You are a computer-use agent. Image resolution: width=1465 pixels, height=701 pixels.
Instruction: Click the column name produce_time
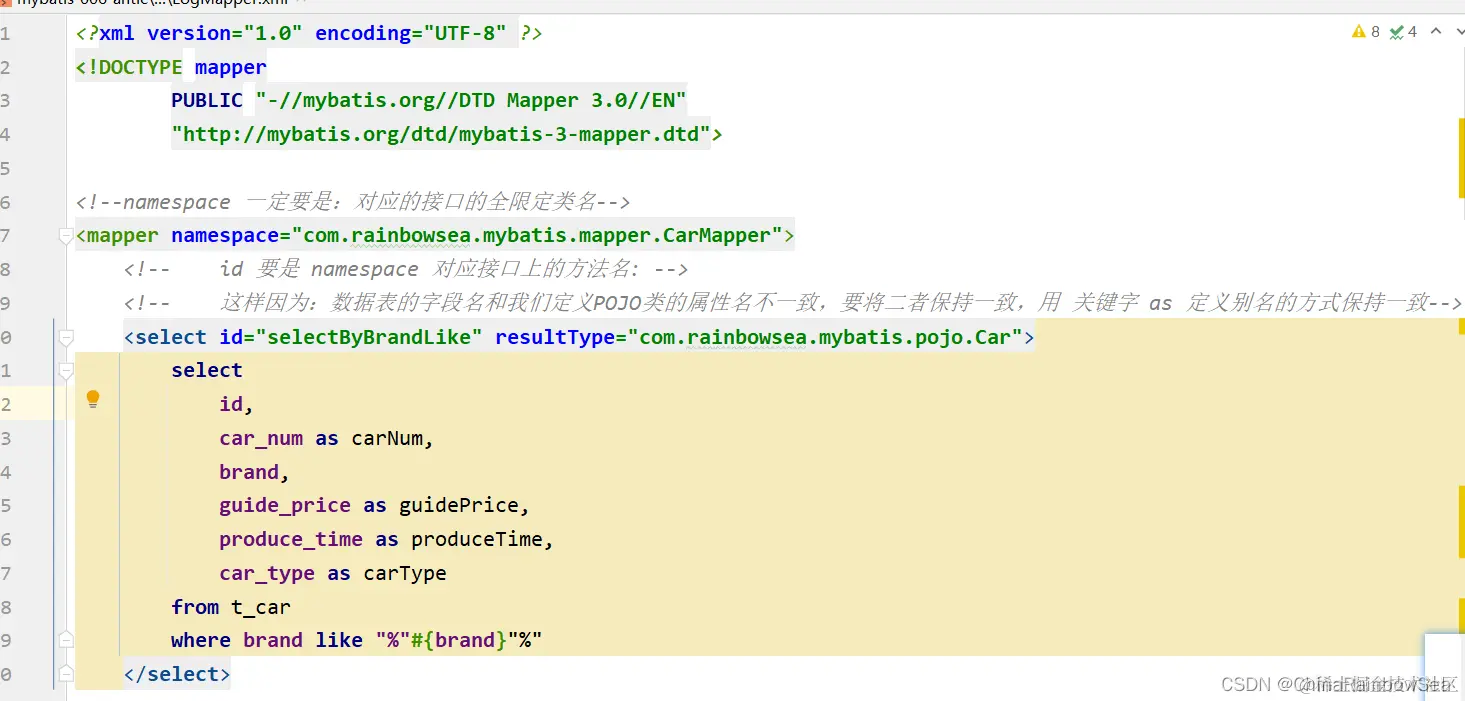291,539
